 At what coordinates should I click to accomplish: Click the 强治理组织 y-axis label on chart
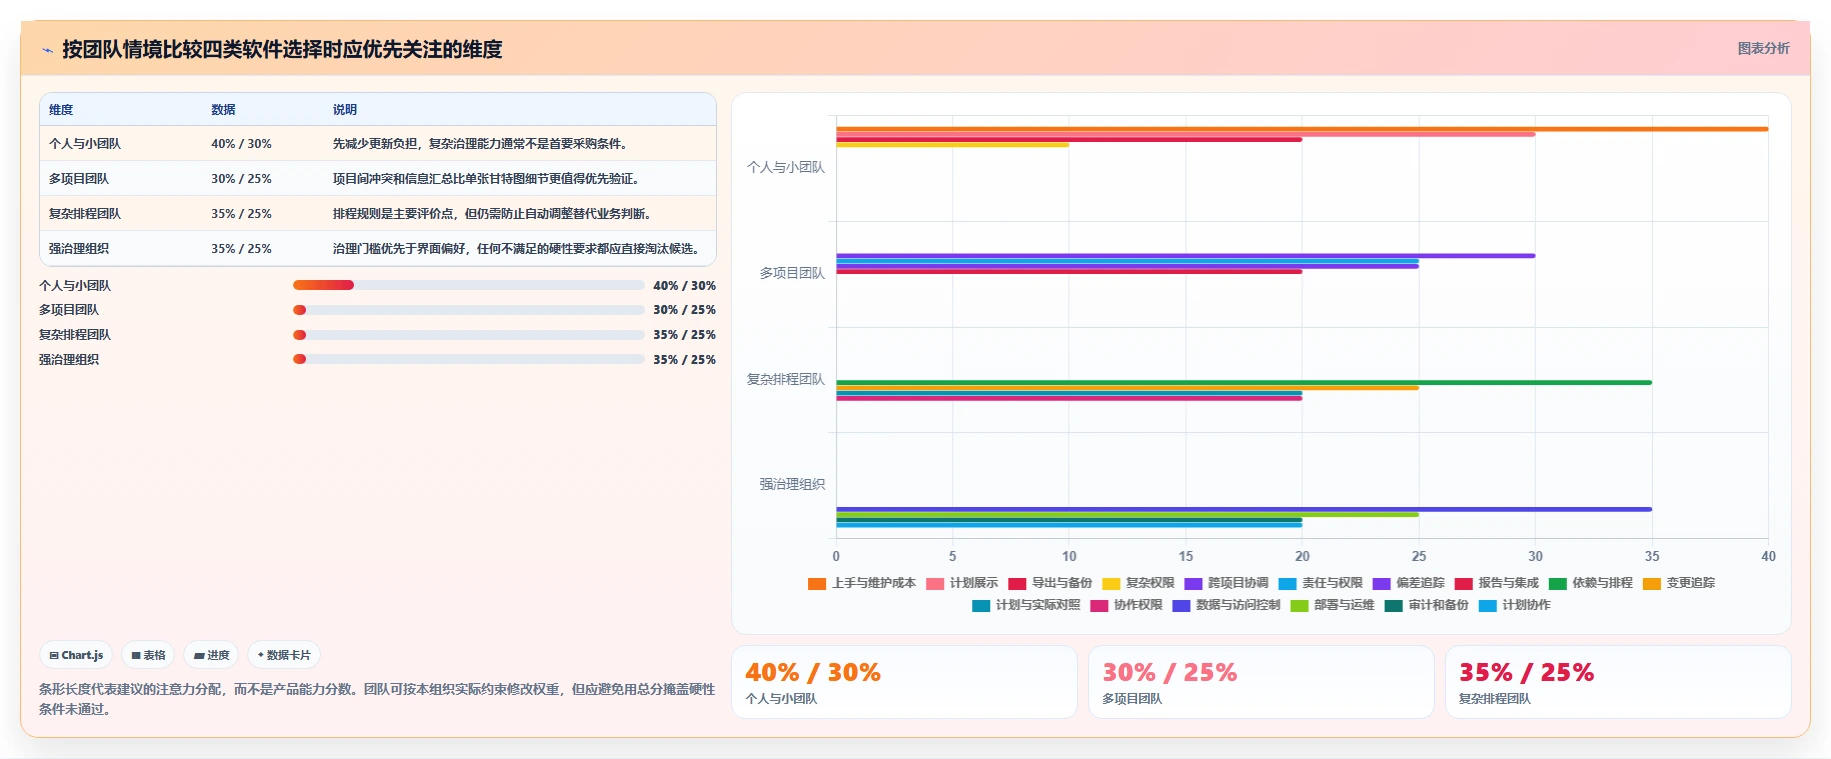pos(792,485)
